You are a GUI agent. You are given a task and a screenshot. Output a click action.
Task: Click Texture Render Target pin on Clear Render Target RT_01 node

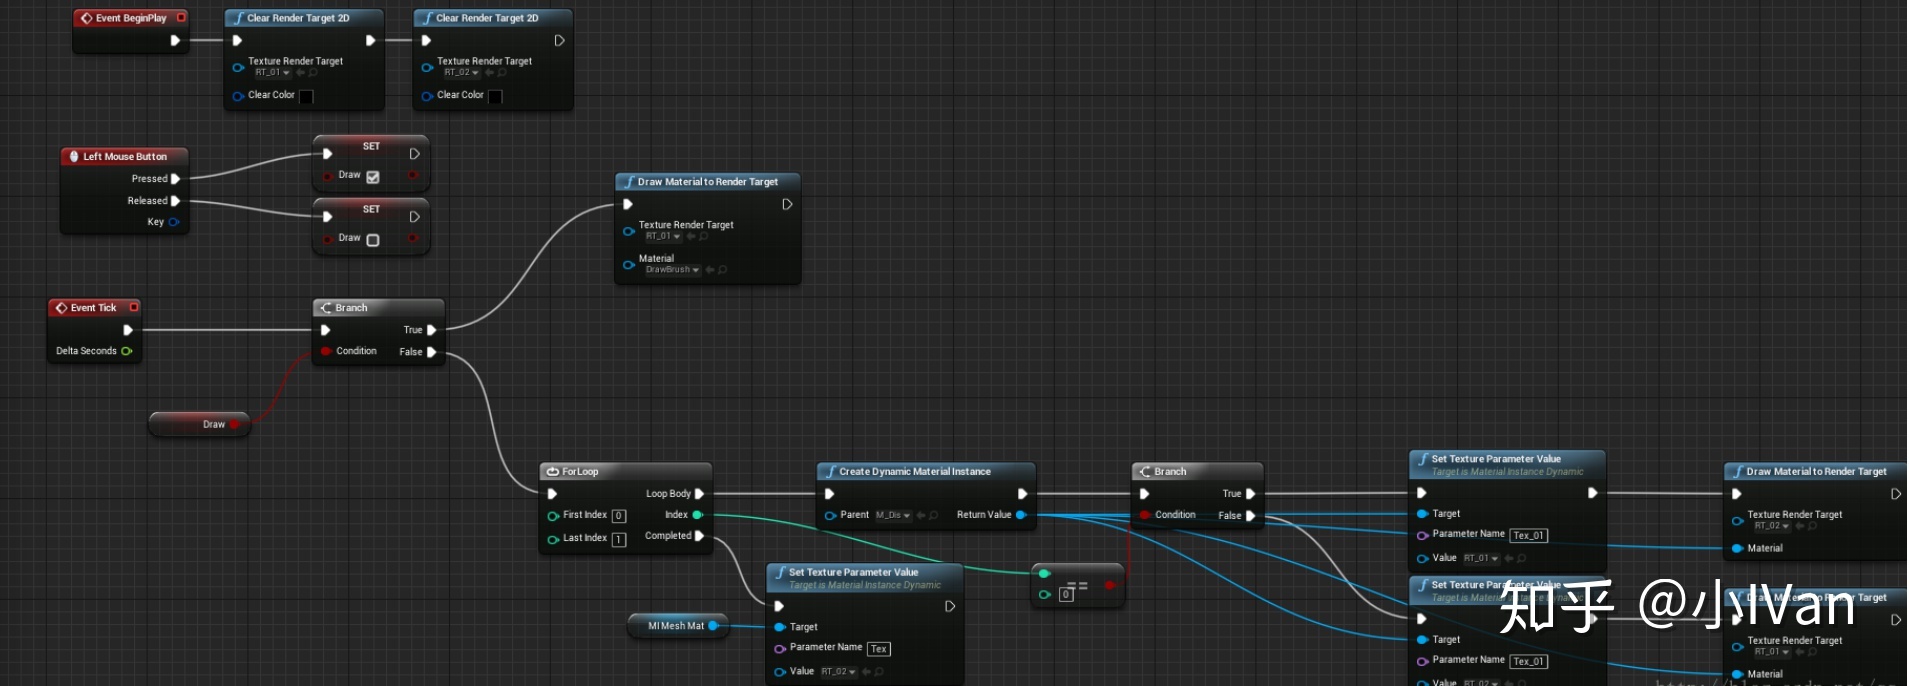point(238,67)
